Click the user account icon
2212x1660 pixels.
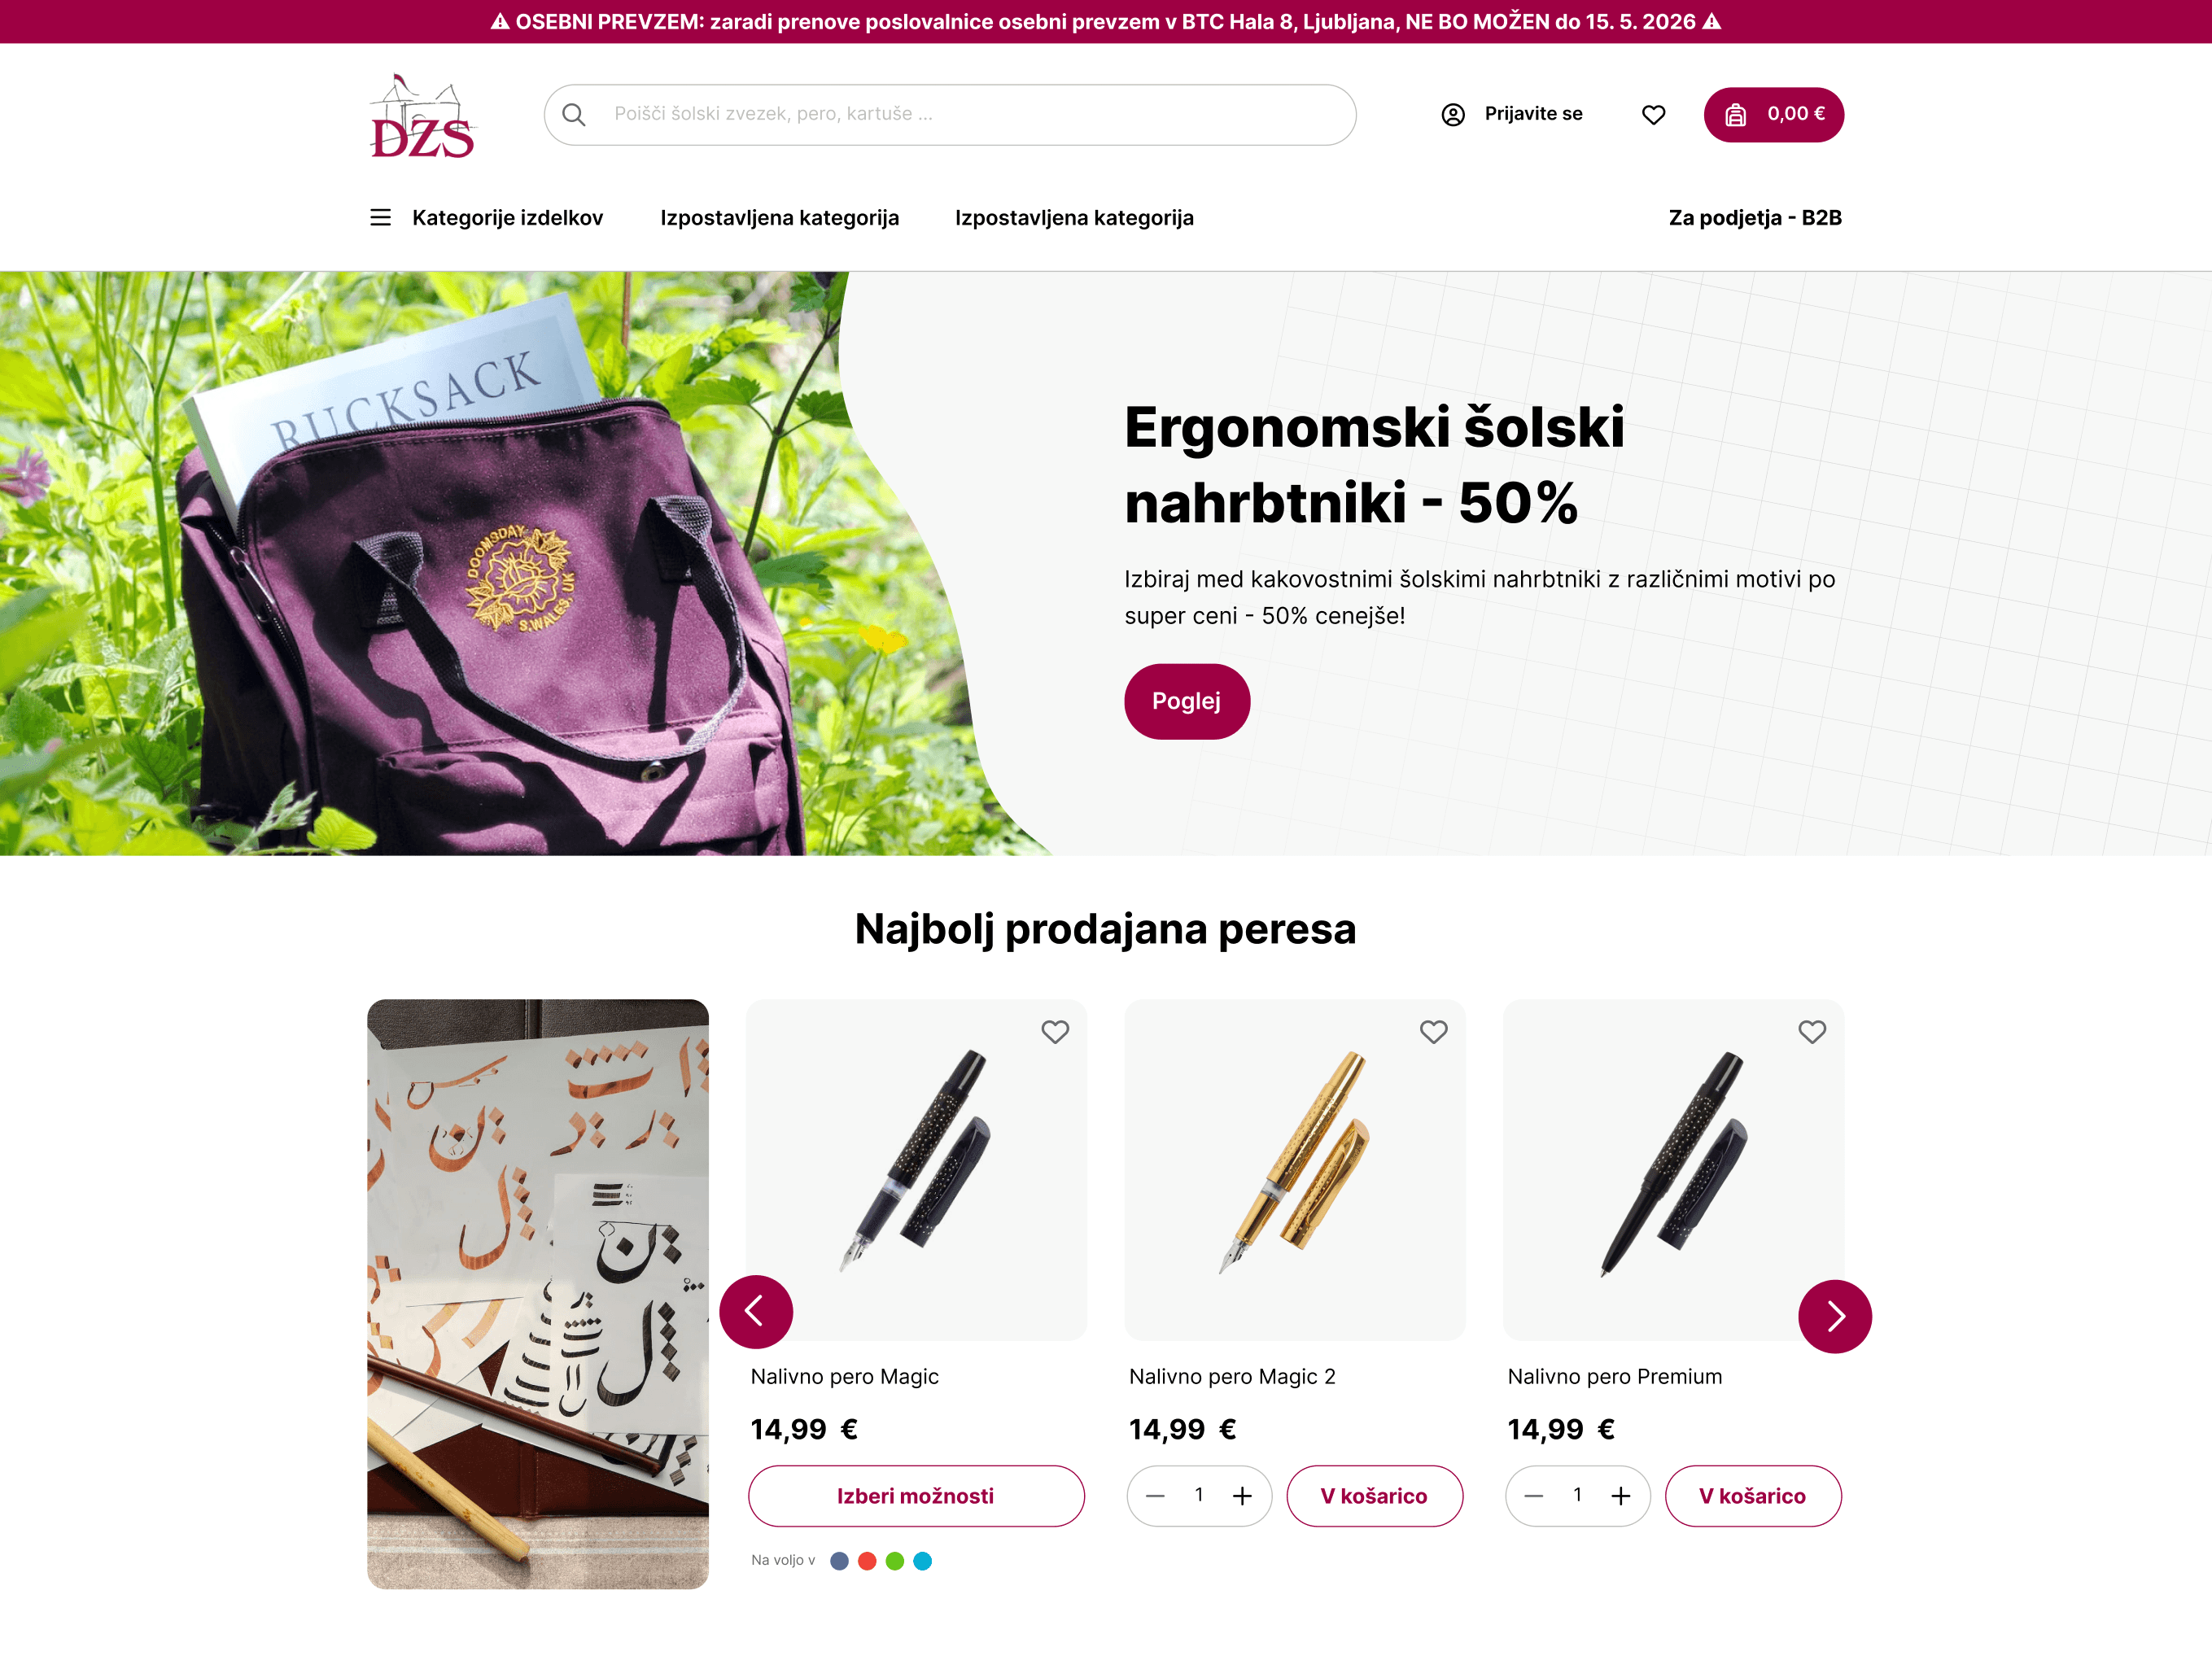tap(1452, 115)
